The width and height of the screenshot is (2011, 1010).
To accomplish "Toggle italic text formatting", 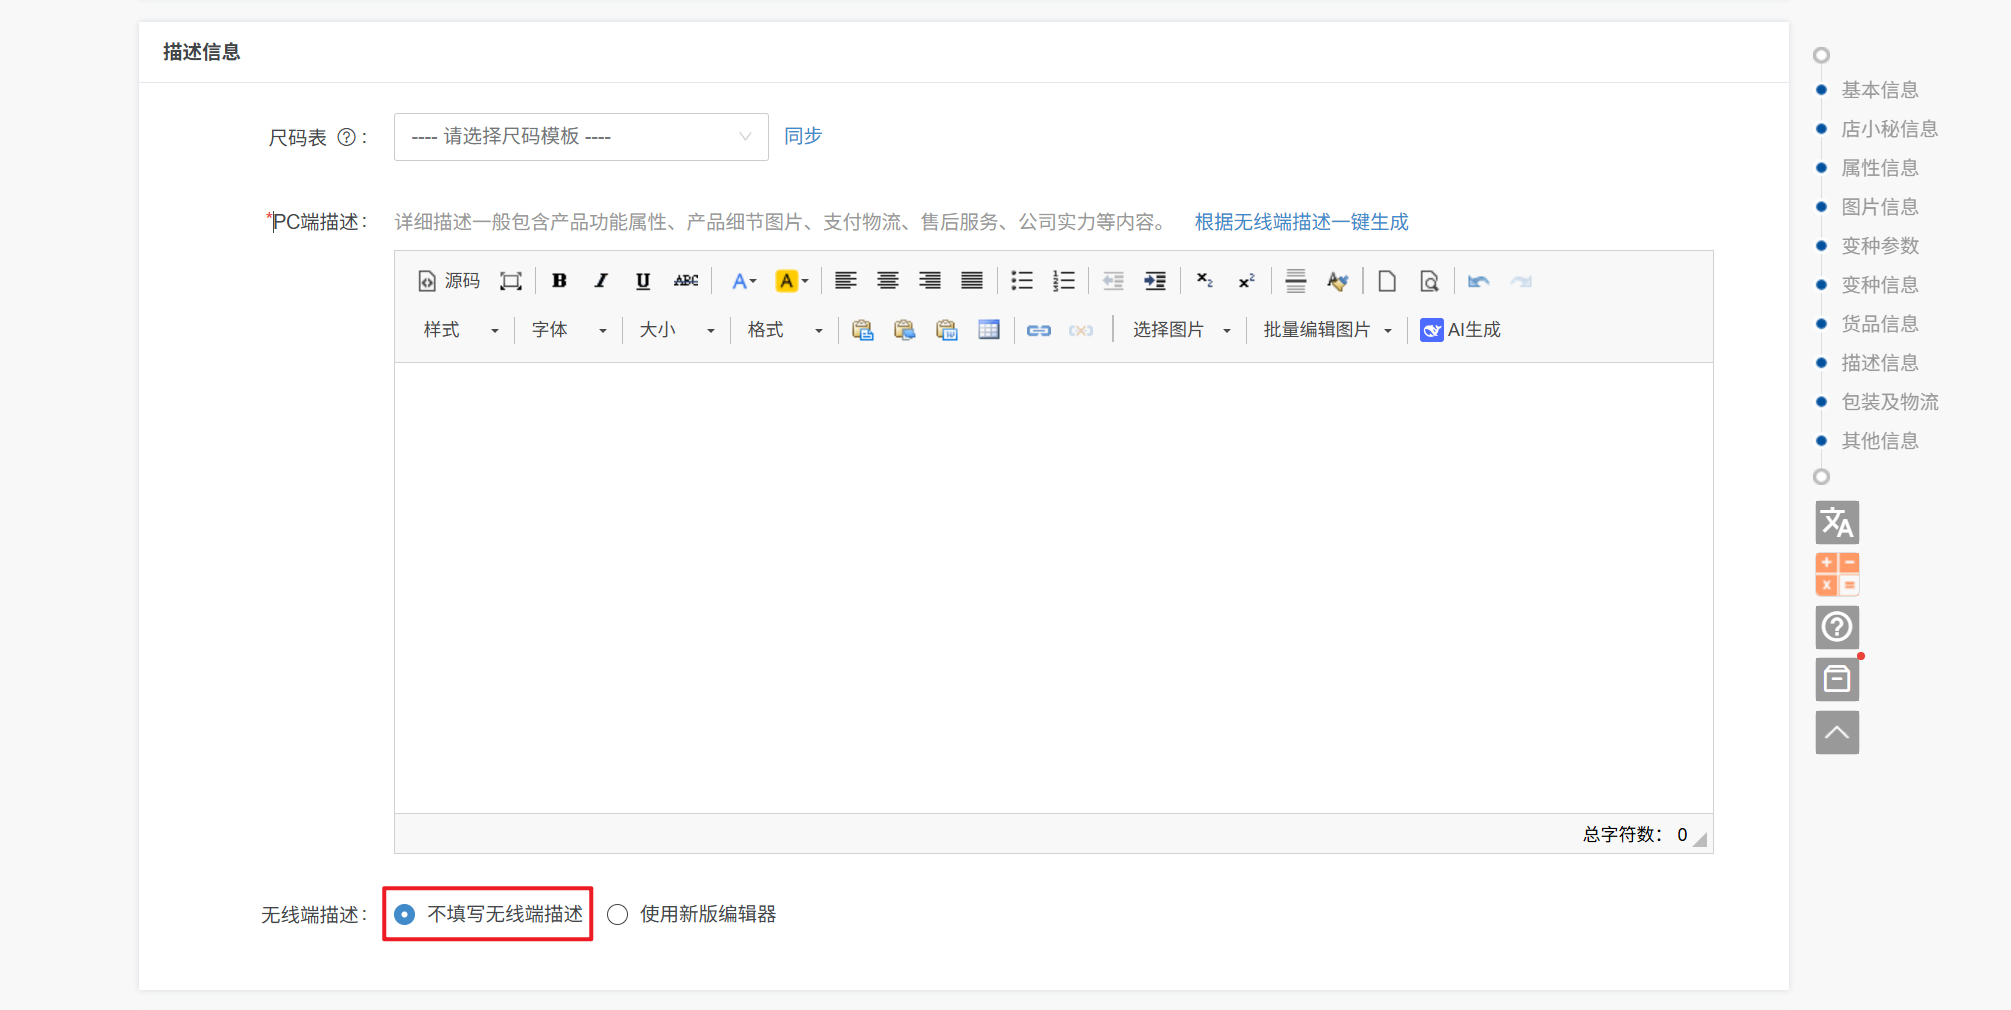I will 601,281.
